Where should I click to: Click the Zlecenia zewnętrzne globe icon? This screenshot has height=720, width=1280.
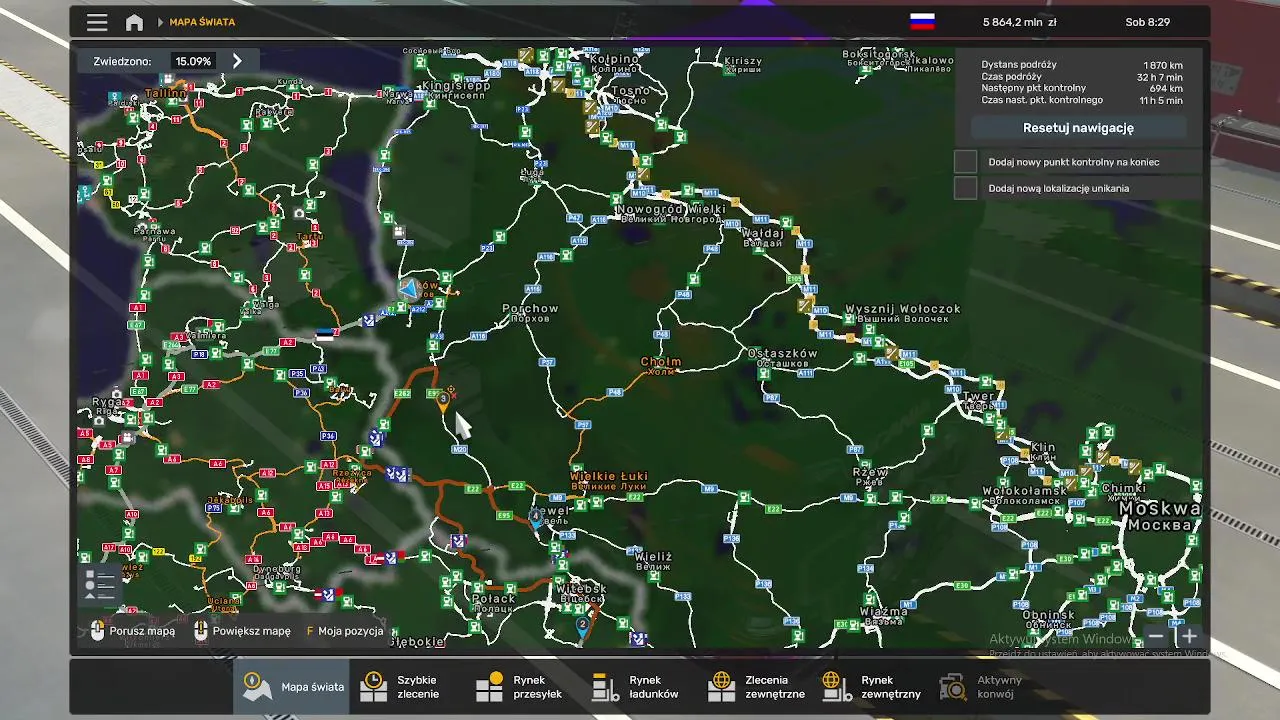(x=721, y=687)
